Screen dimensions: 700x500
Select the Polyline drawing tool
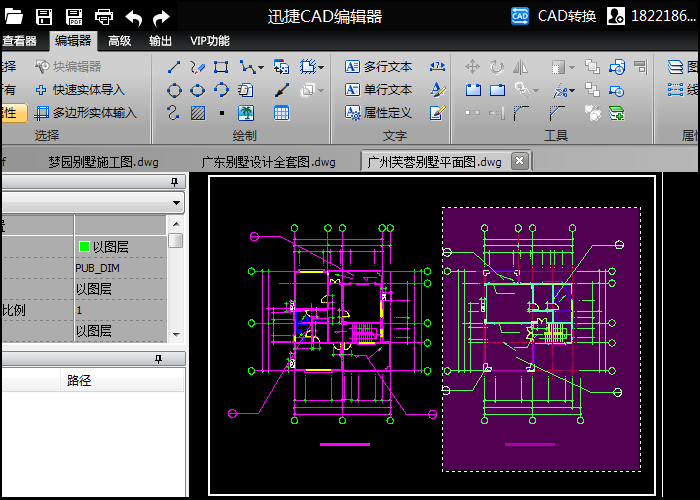click(247, 67)
